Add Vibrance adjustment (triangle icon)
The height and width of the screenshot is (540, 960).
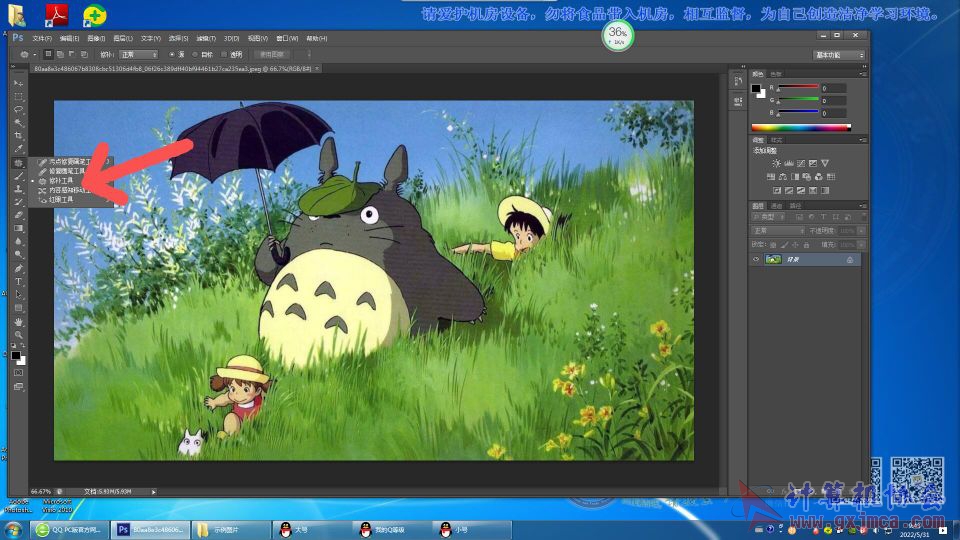tap(825, 163)
